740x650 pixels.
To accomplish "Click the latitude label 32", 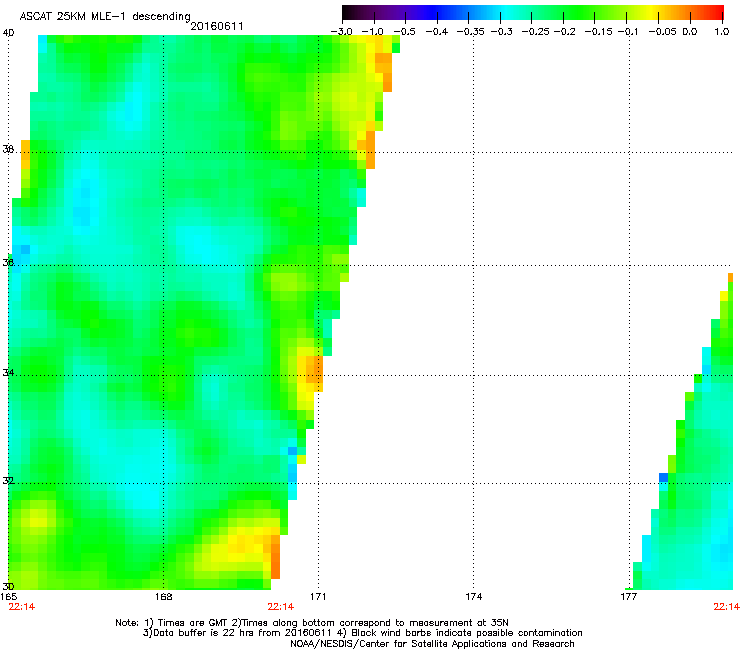I will (8, 481).
